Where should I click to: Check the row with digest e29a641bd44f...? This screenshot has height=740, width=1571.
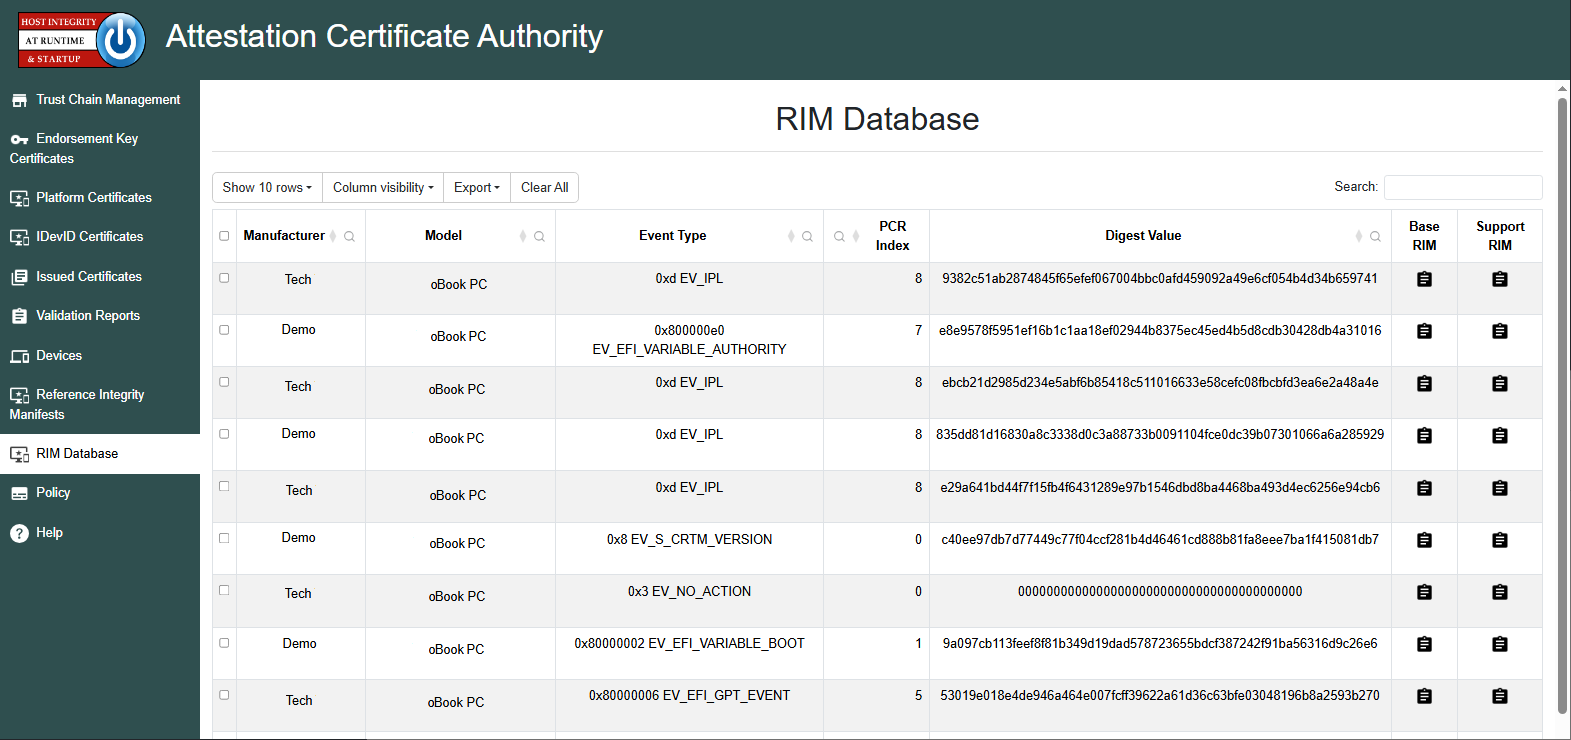pos(224,486)
